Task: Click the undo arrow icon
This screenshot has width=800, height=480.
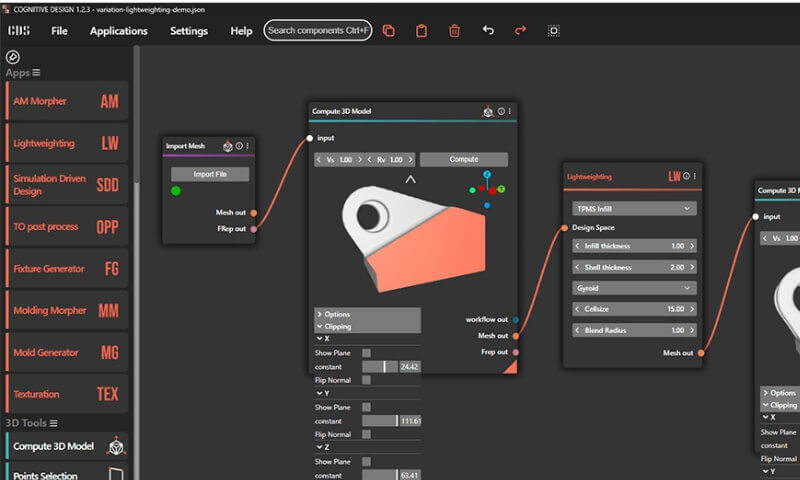Action: point(488,31)
